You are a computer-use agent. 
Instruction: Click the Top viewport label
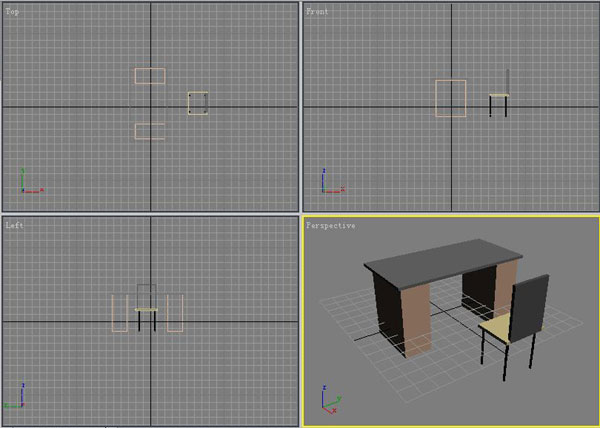[x=12, y=12]
